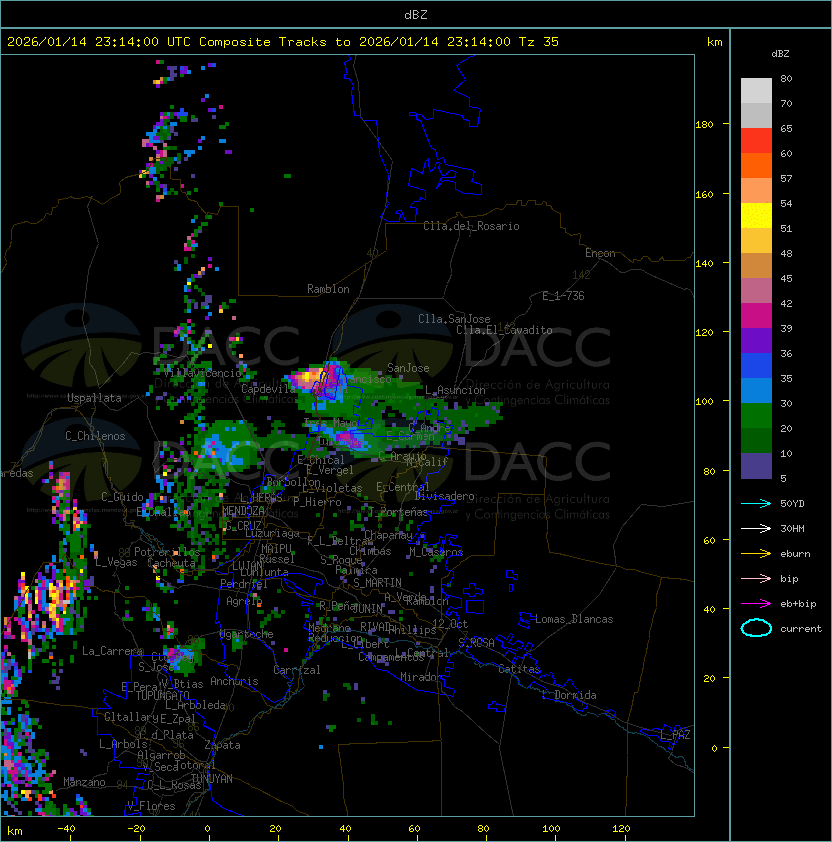Click the 'Catitas' map label
Viewport: 832px width, 842px height.
tap(519, 670)
